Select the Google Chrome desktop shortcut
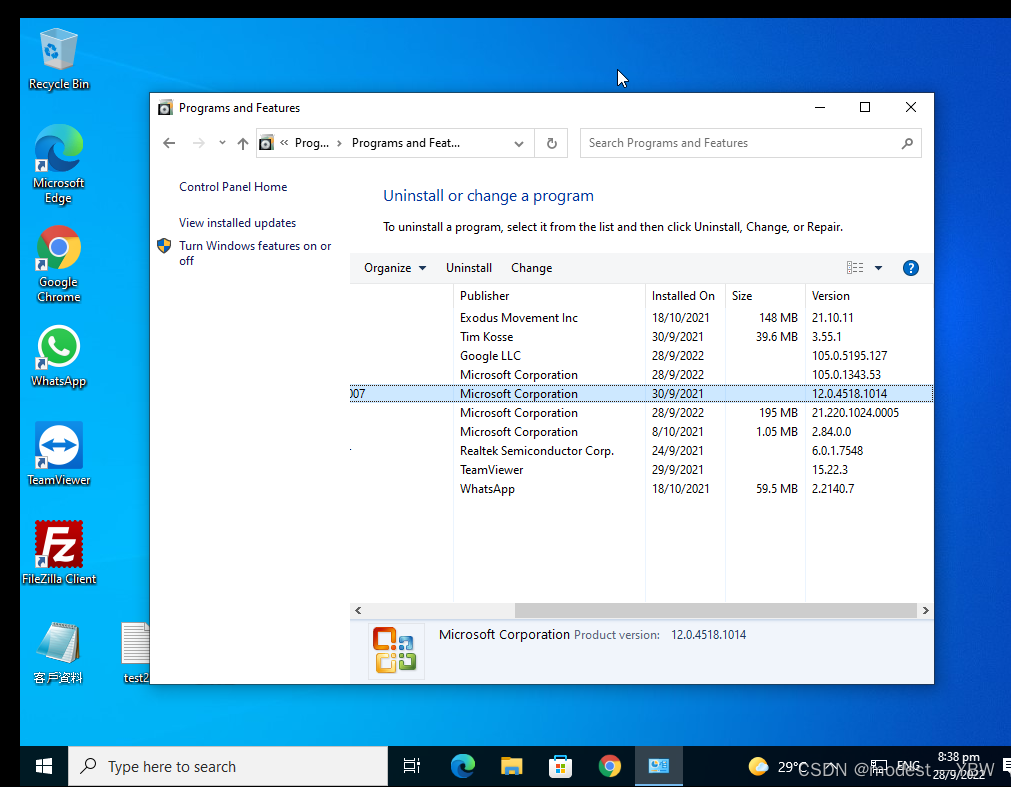The image size is (1011, 787). coord(59,264)
